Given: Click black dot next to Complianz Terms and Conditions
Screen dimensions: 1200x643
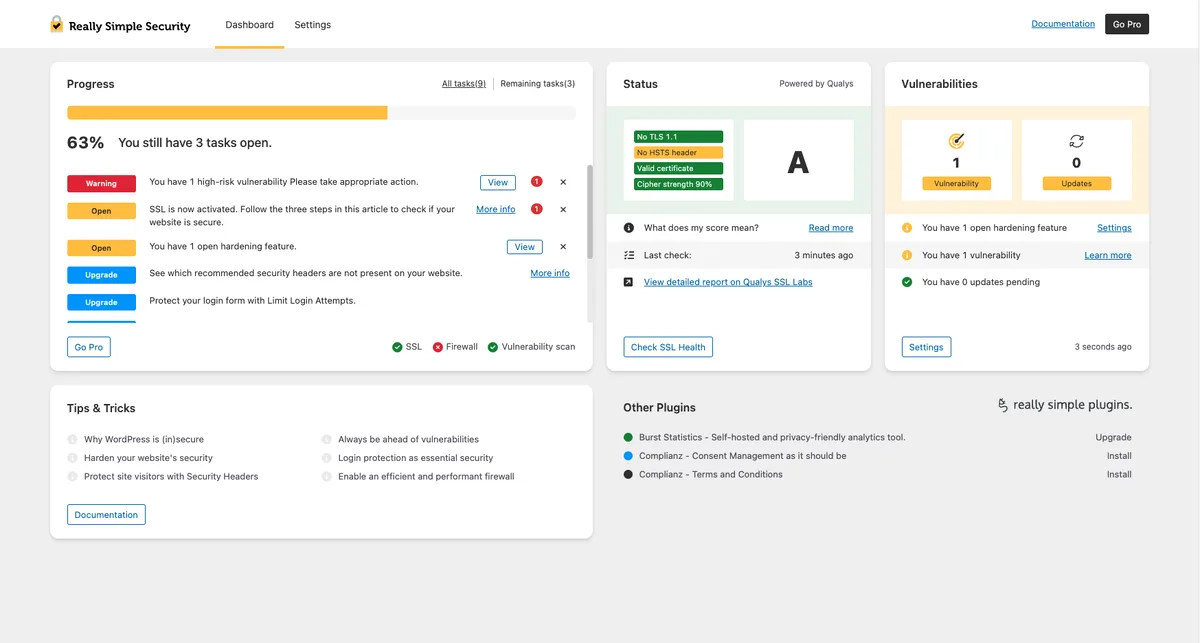Looking at the screenshot, I should coord(628,474).
